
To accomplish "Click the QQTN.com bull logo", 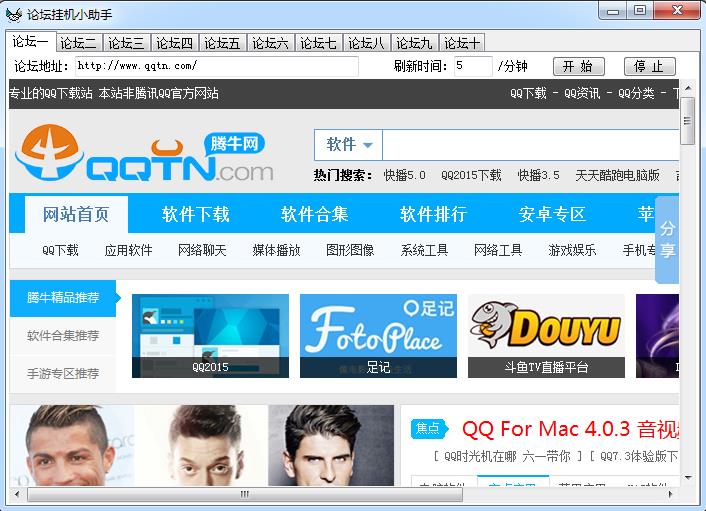I will (144, 158).
